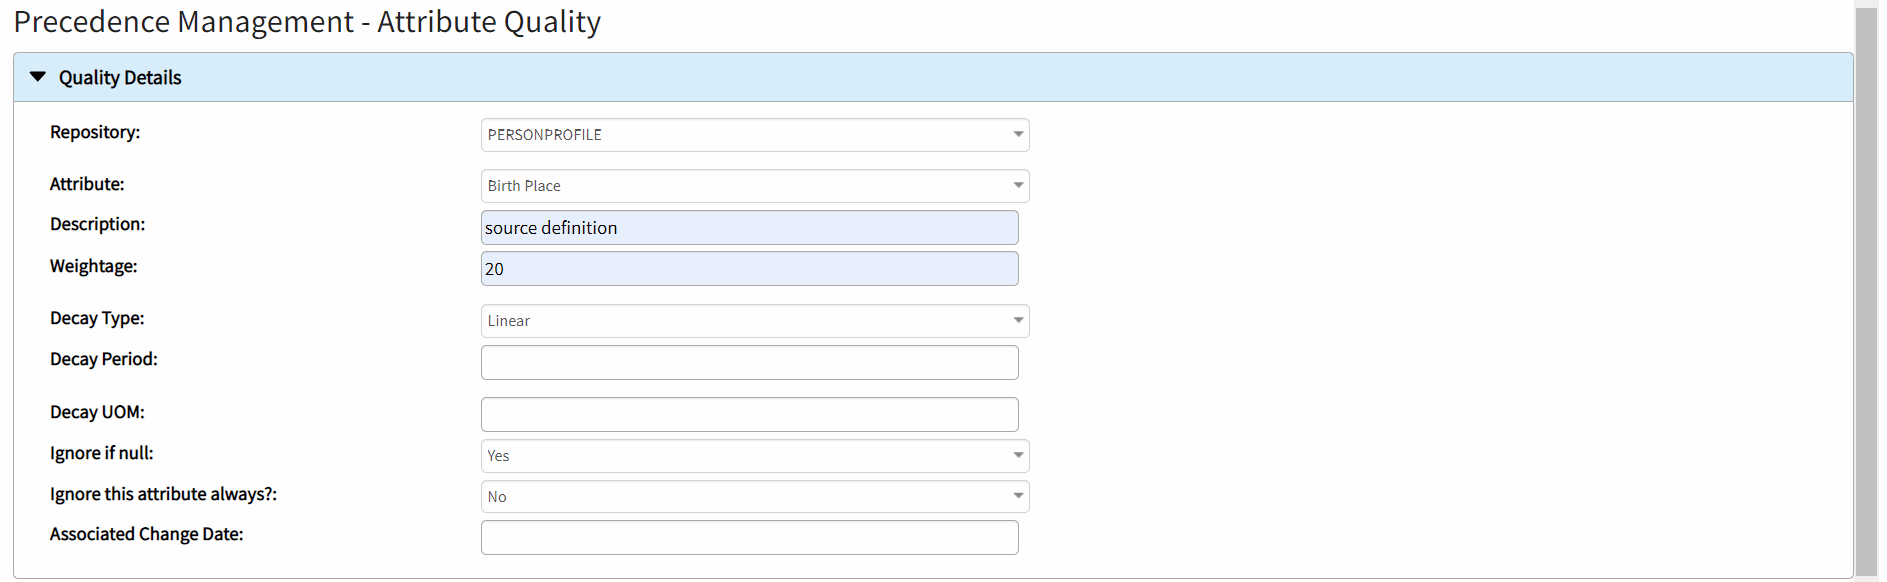
Task: Open the Attribute dropdown showing Birth Place
Action: tap(745, 186)
